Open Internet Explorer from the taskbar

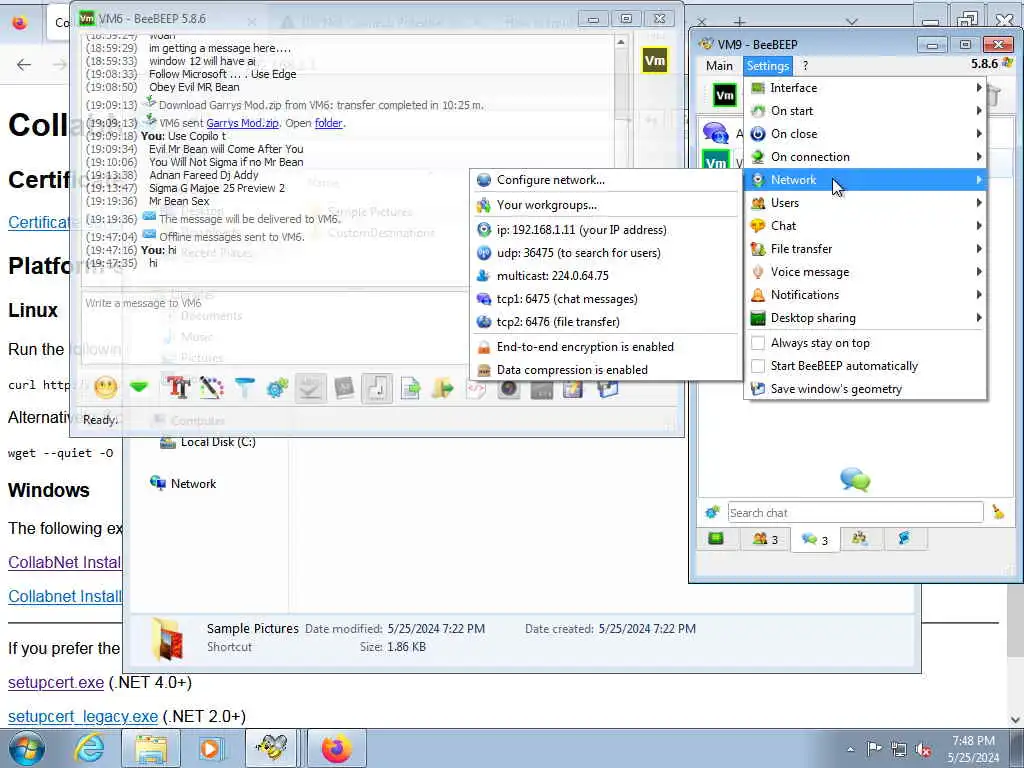point(89,748)
